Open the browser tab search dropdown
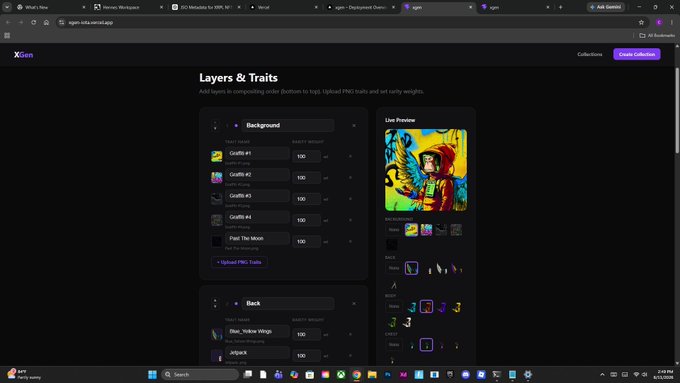680x383 pixels. pyautogui.click(x=7, y=7)
